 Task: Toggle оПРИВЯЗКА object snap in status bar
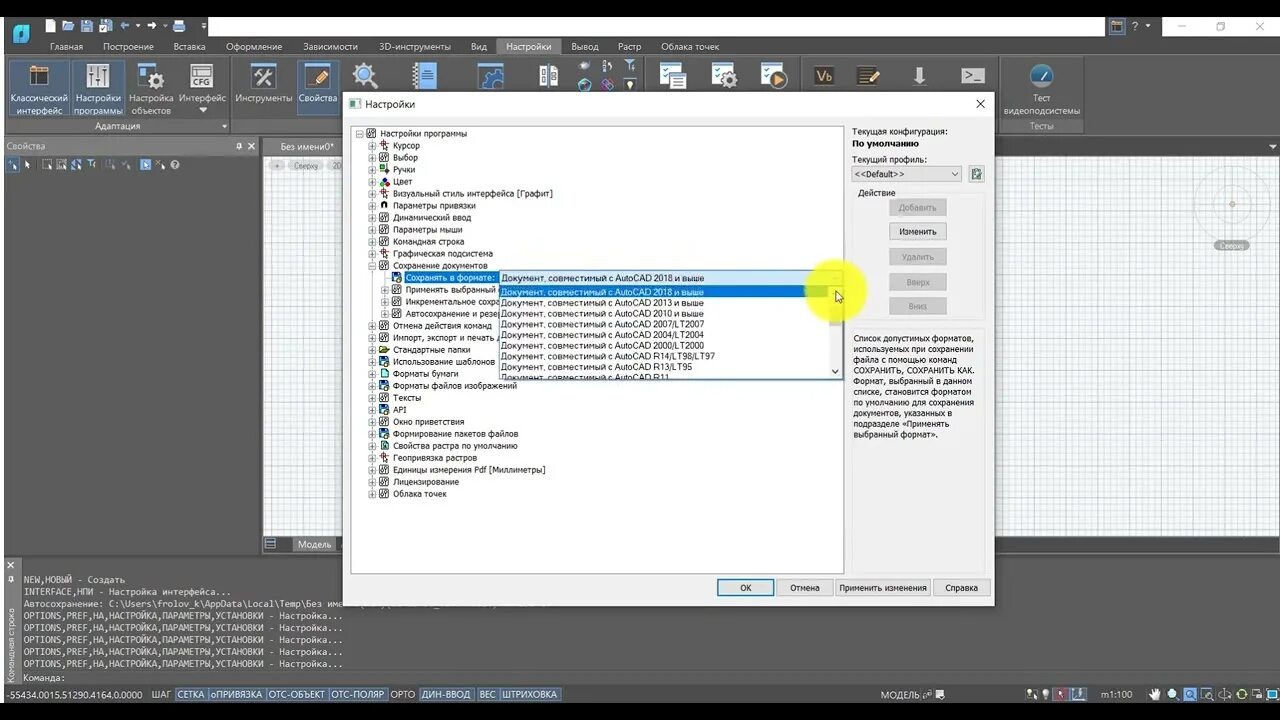pos(235,694)
